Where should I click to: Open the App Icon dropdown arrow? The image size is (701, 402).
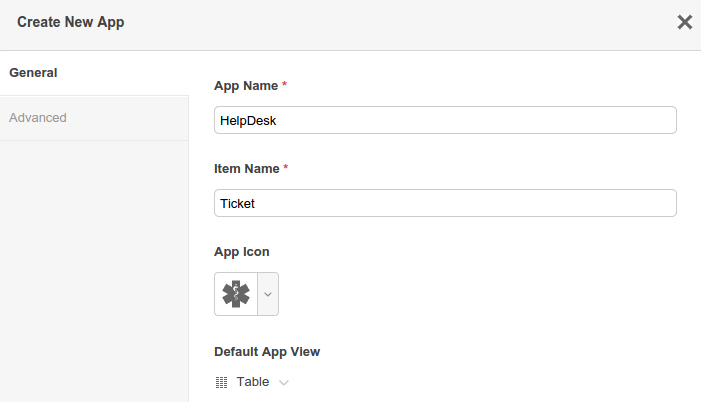[x=268, y=294]
